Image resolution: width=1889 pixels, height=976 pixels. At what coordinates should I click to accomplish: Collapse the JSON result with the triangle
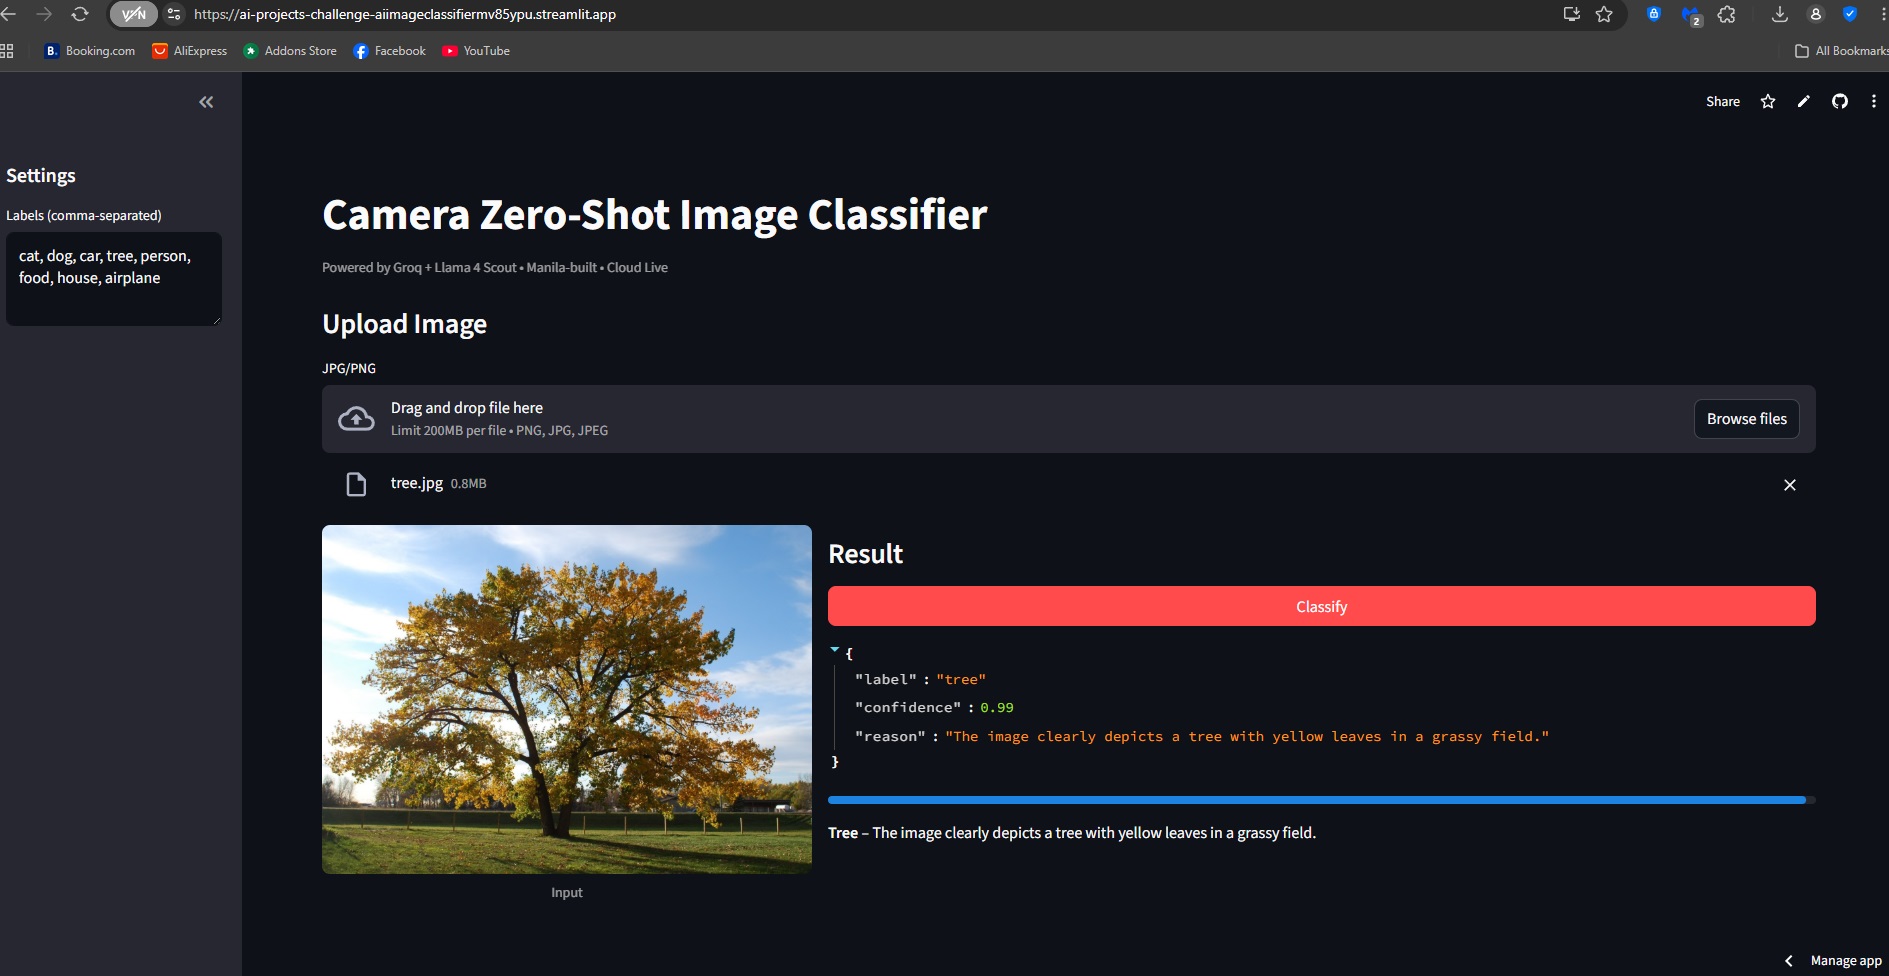tap(835, 650)
